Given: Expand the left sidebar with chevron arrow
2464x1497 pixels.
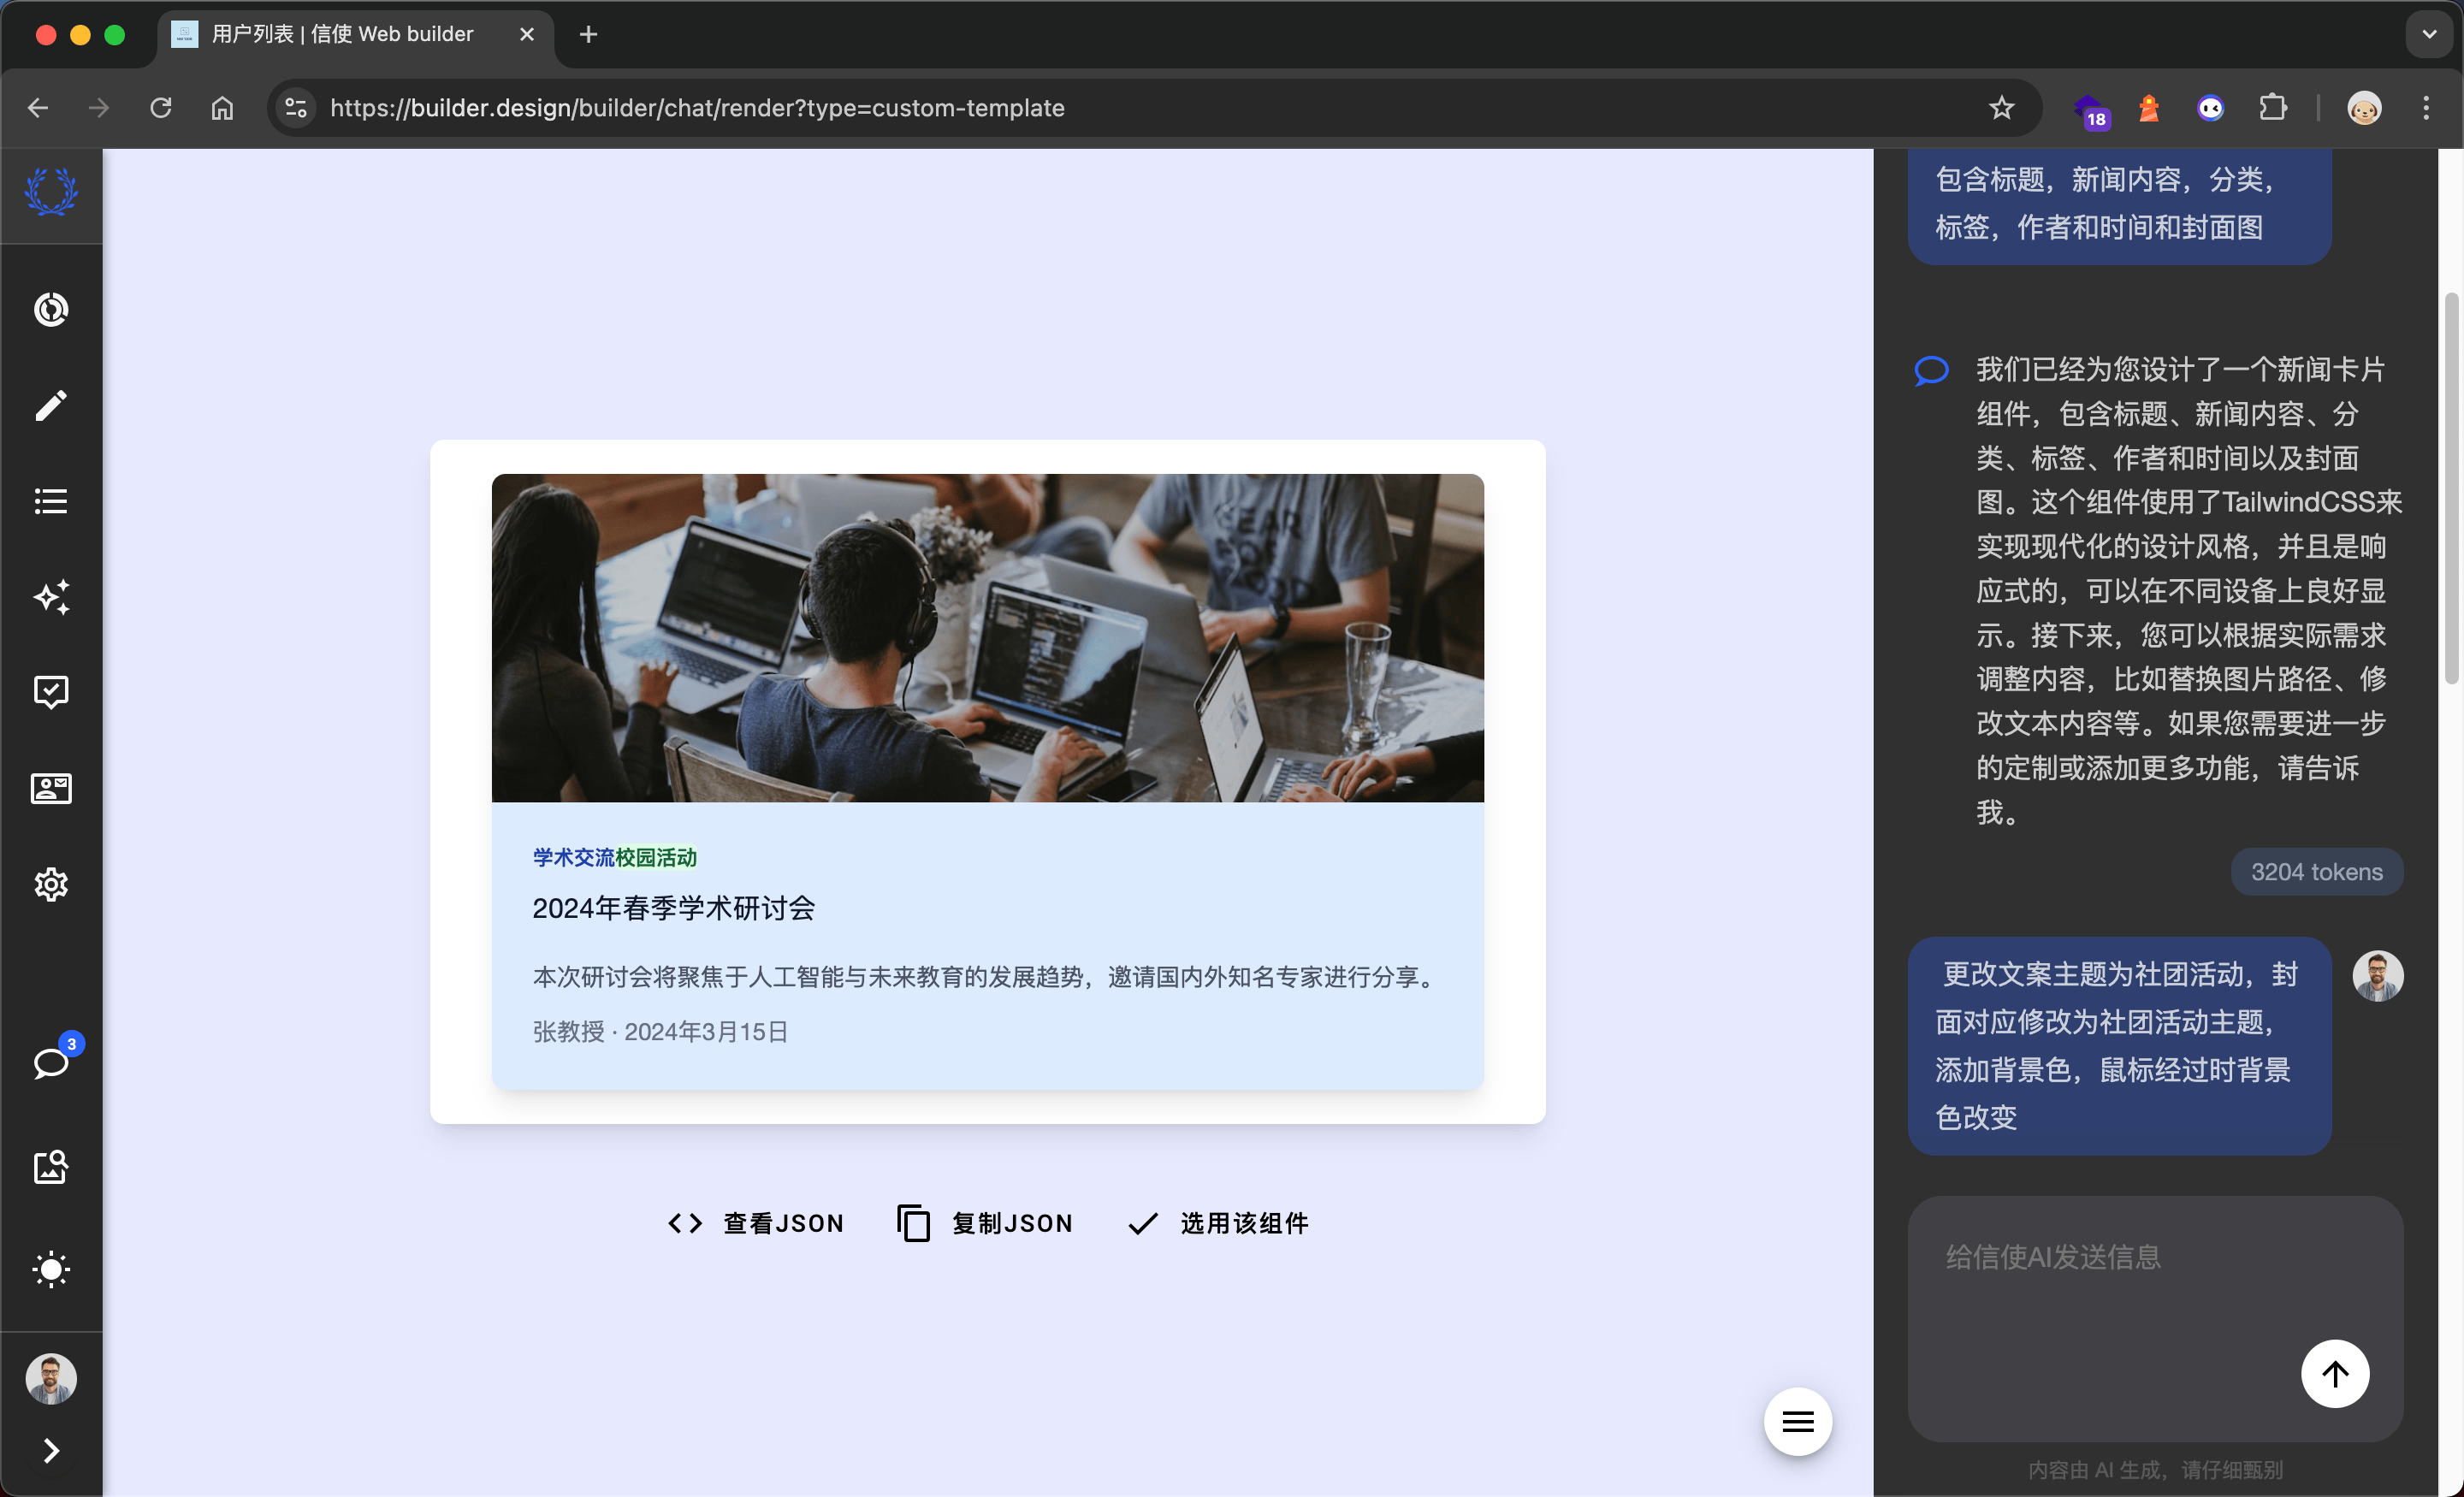Looking at the screenshot, I should [x=51, y=1450].
